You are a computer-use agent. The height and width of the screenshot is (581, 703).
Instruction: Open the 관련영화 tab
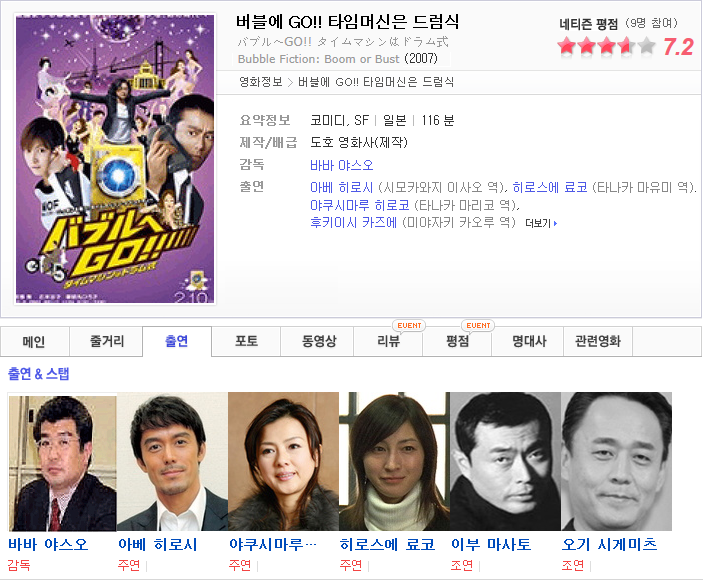(x=598, y=342)
